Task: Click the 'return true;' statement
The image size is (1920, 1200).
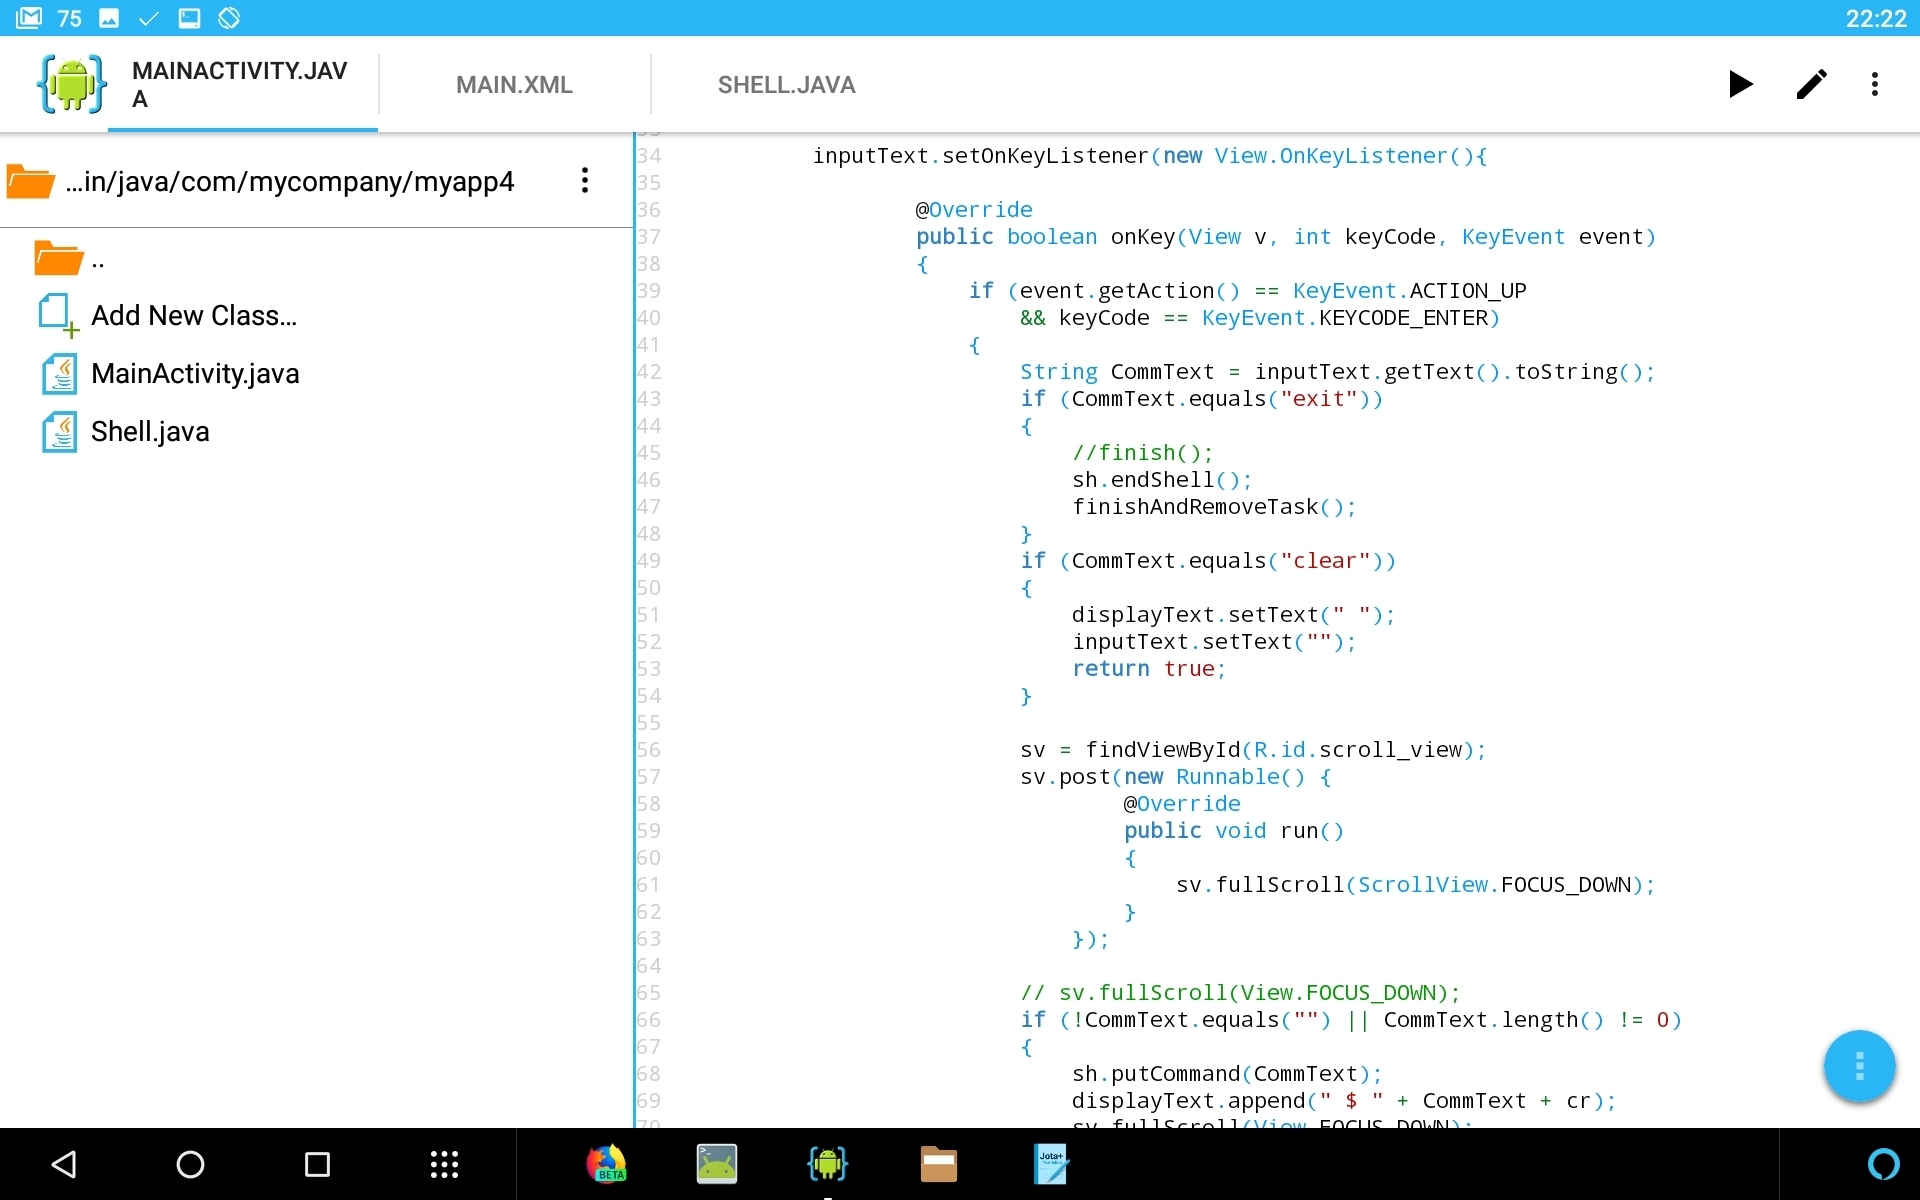Action: pyautogui.click(x=1148, y=669)
